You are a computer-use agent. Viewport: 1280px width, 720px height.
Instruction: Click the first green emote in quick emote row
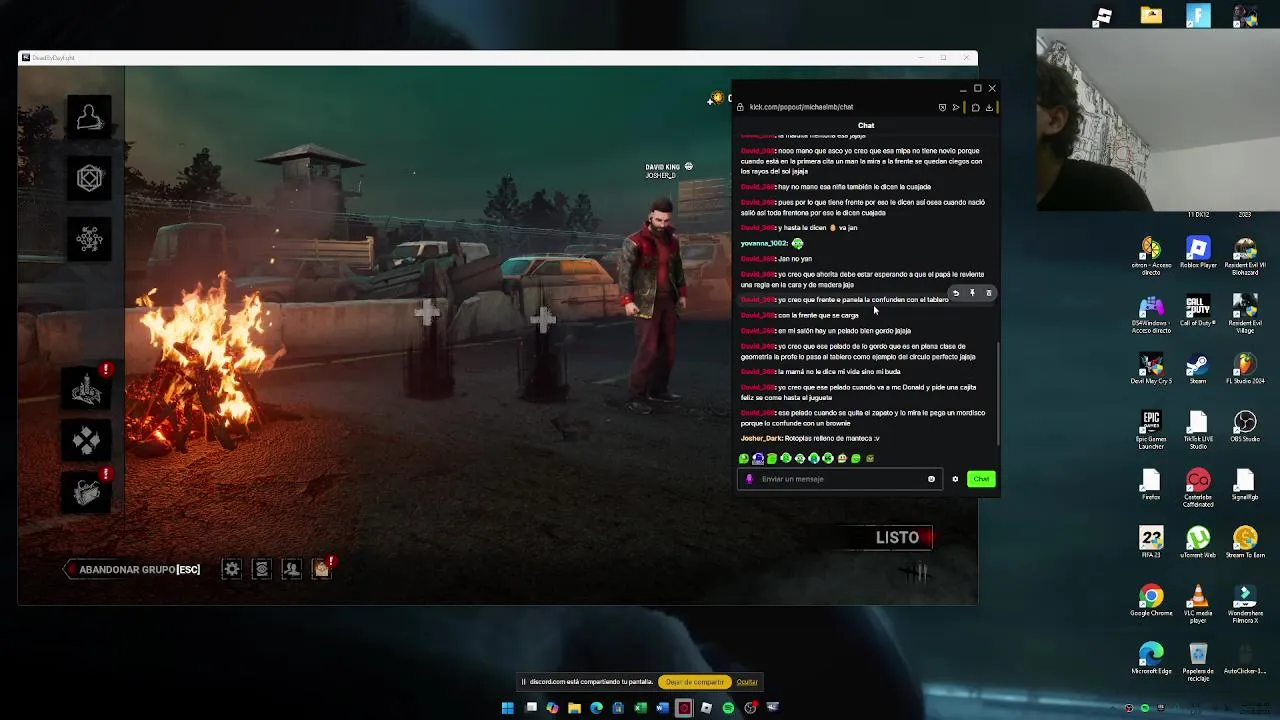pos(744,458)
